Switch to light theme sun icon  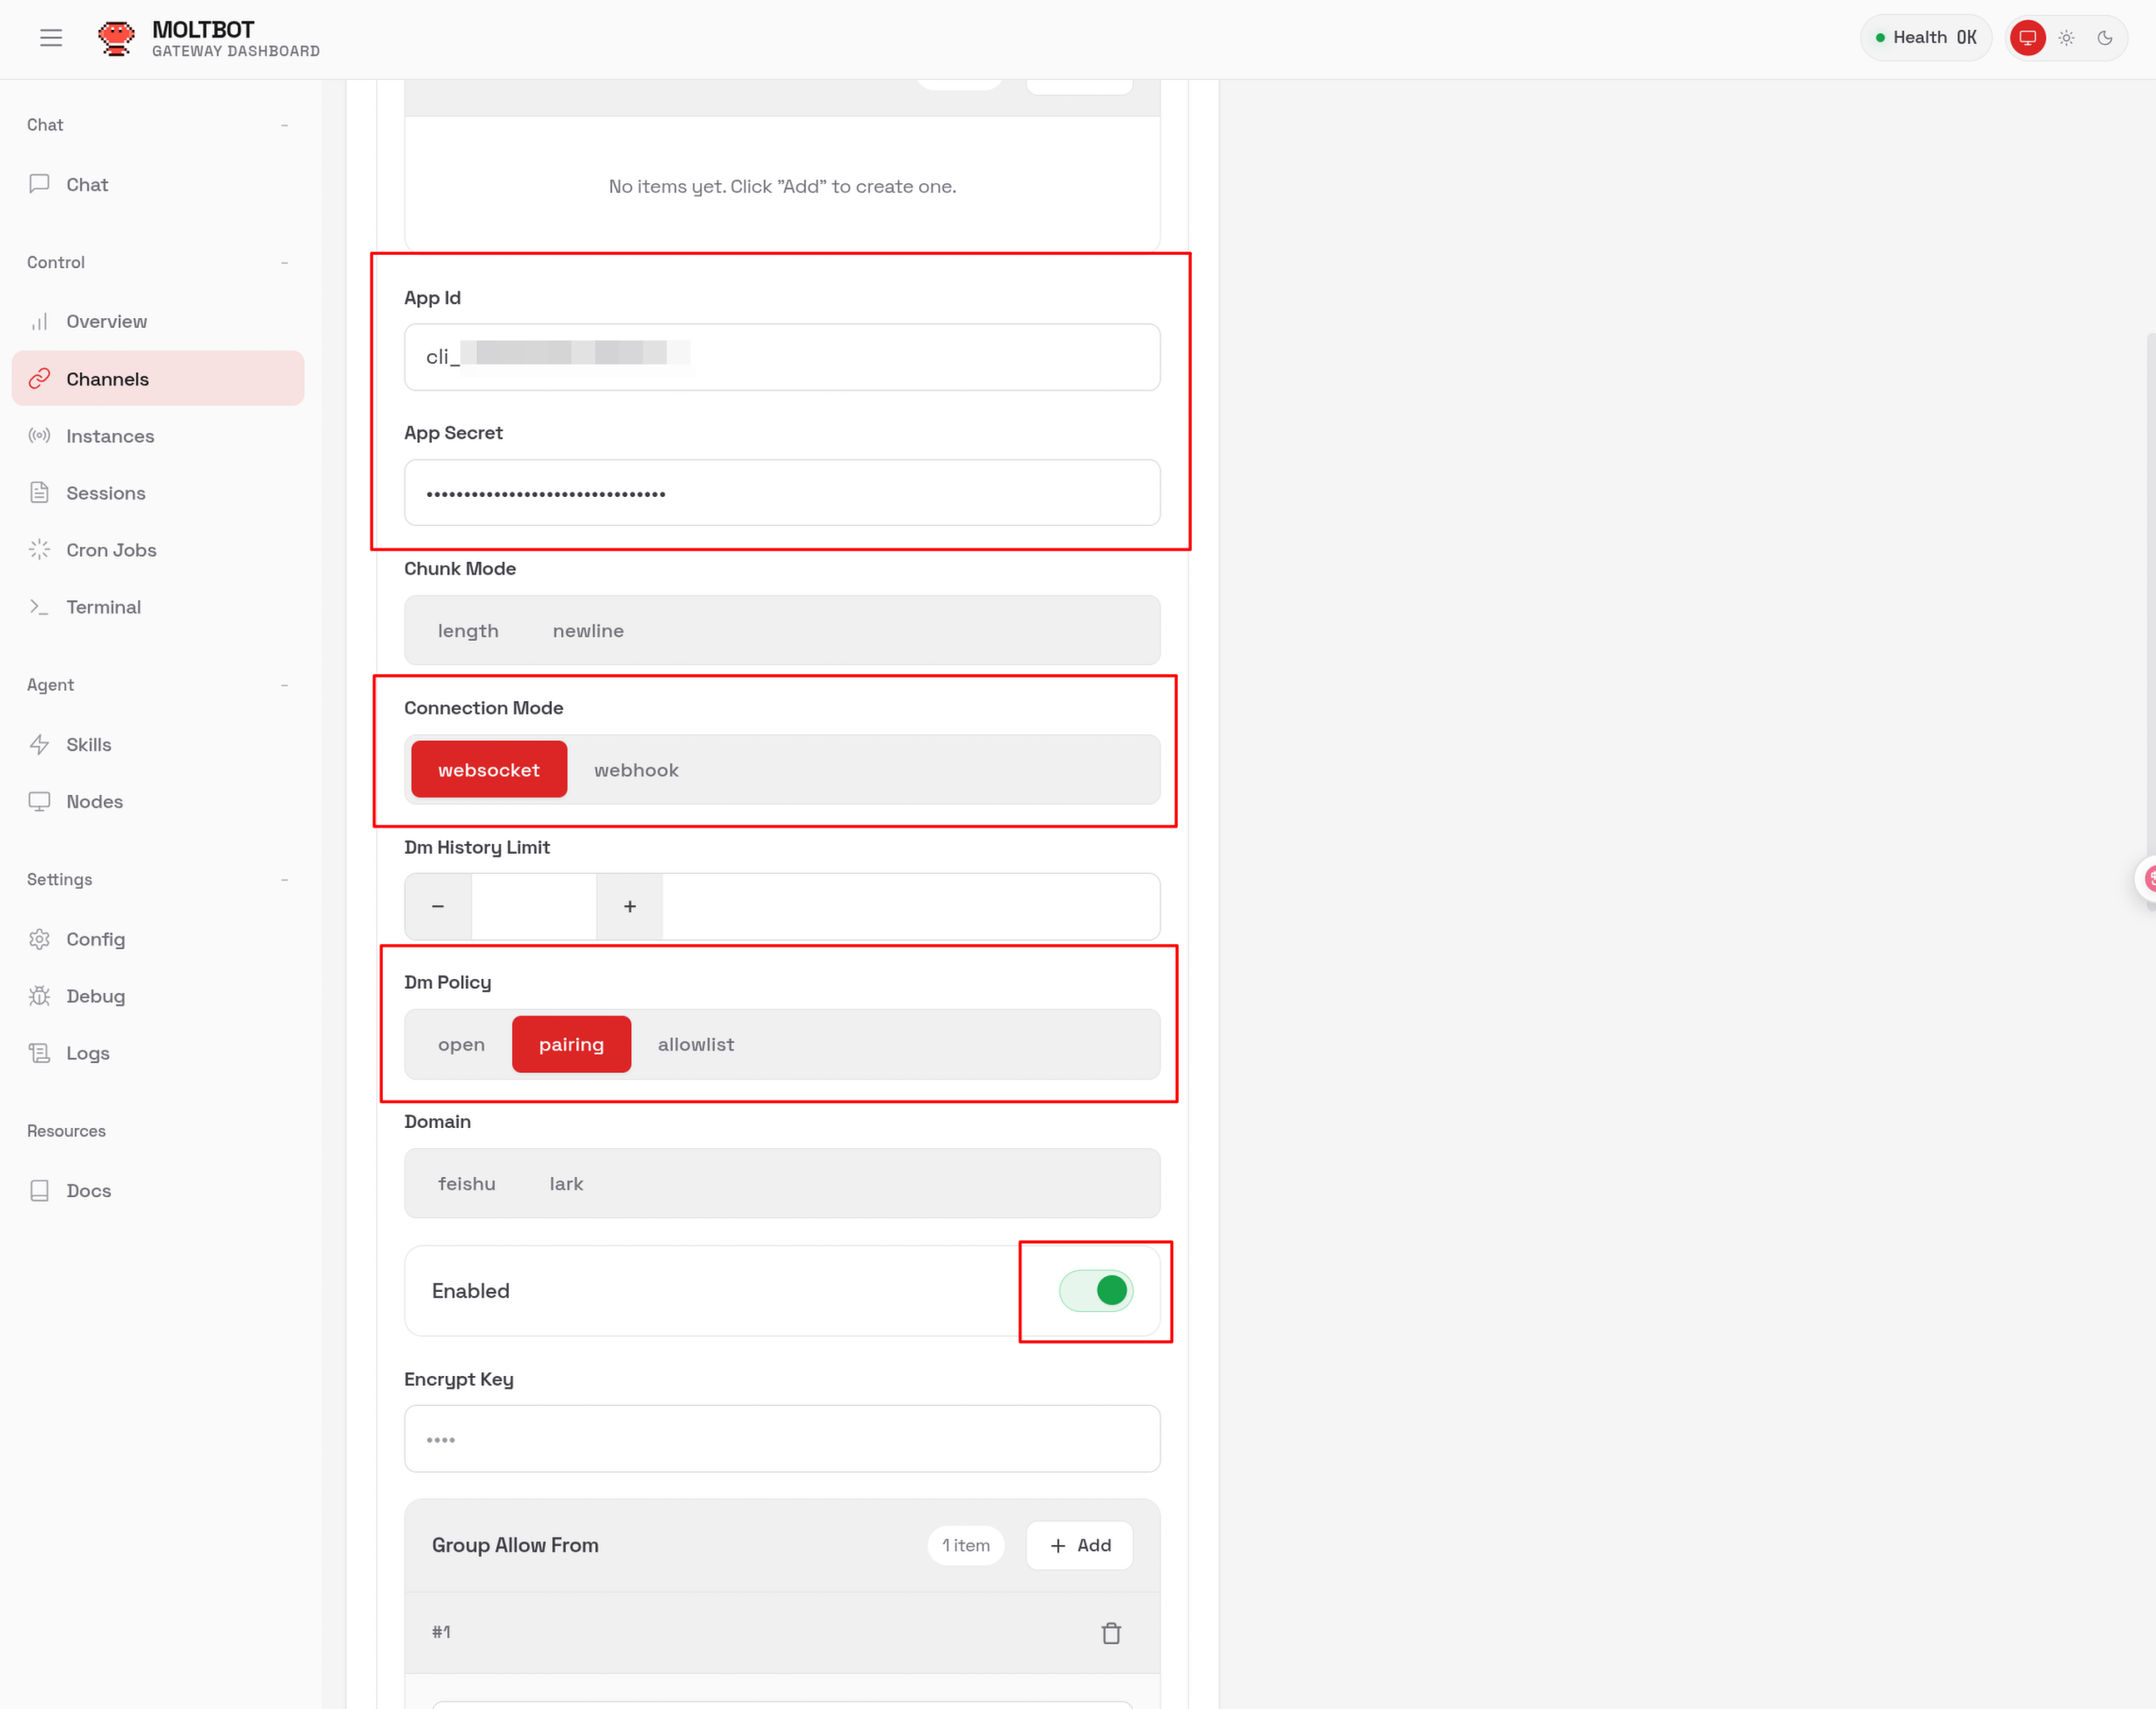click(x=2066, y=38)
